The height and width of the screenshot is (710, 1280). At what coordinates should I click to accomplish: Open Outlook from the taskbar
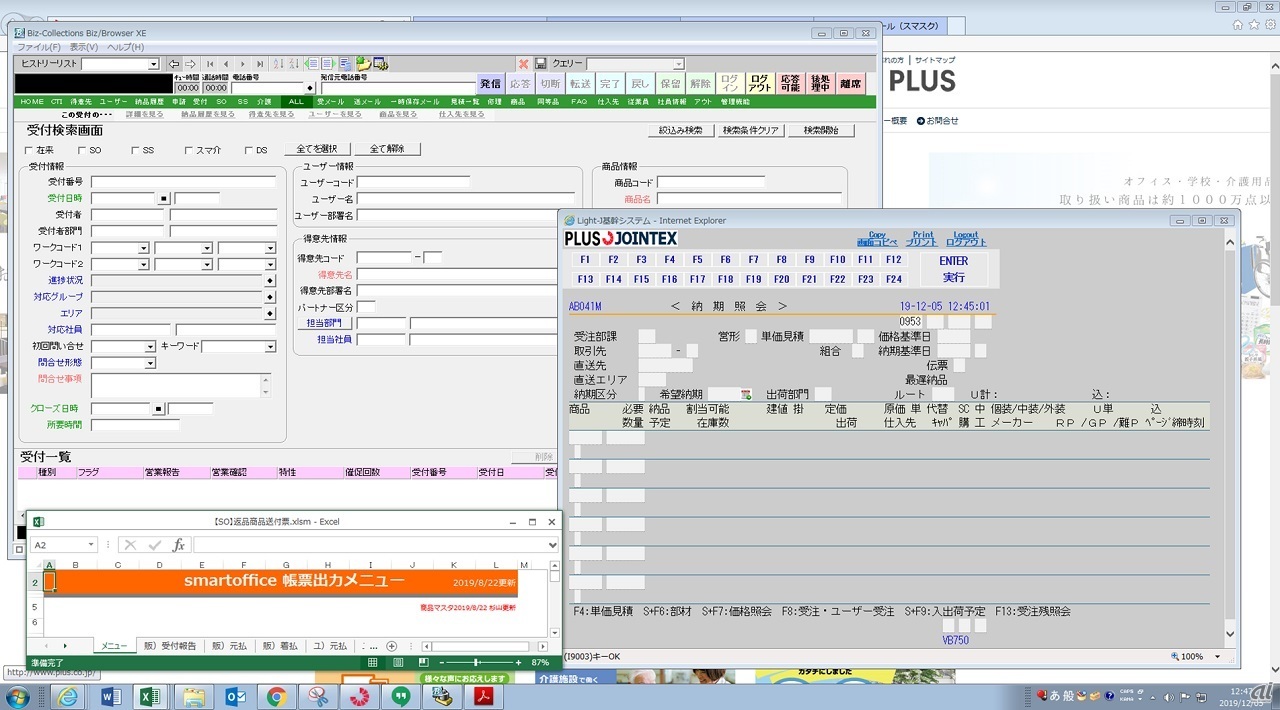(x=236, y=696)
